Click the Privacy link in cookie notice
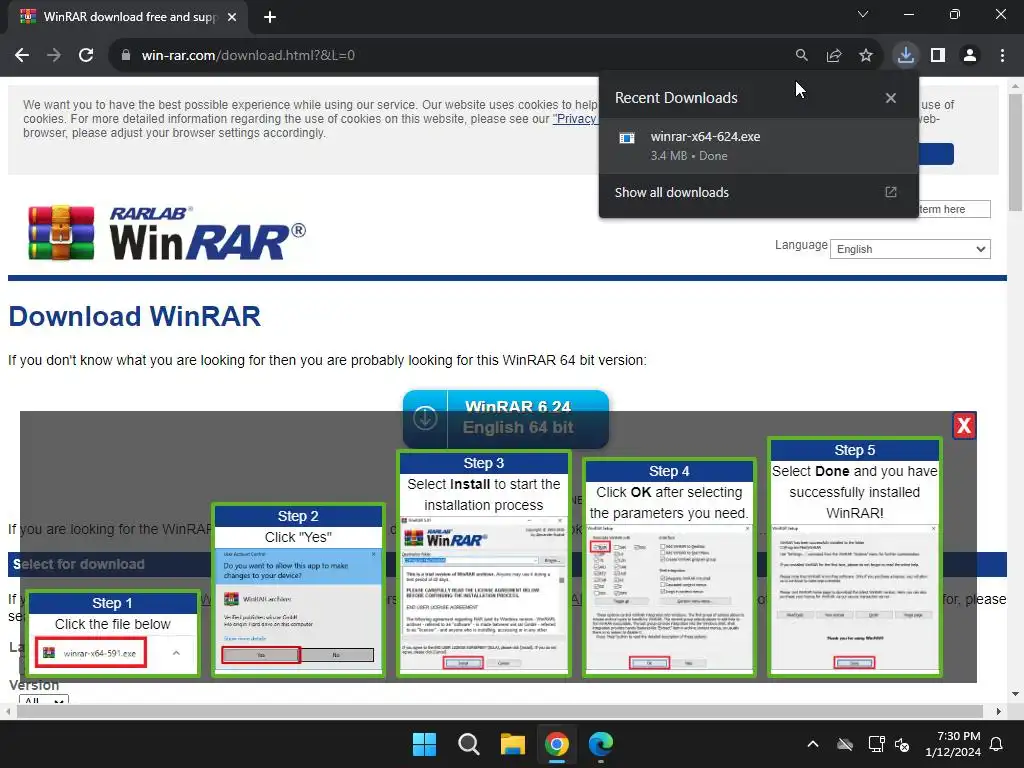The width and height of the screenshot is (1024, 768). pos(575,119)
